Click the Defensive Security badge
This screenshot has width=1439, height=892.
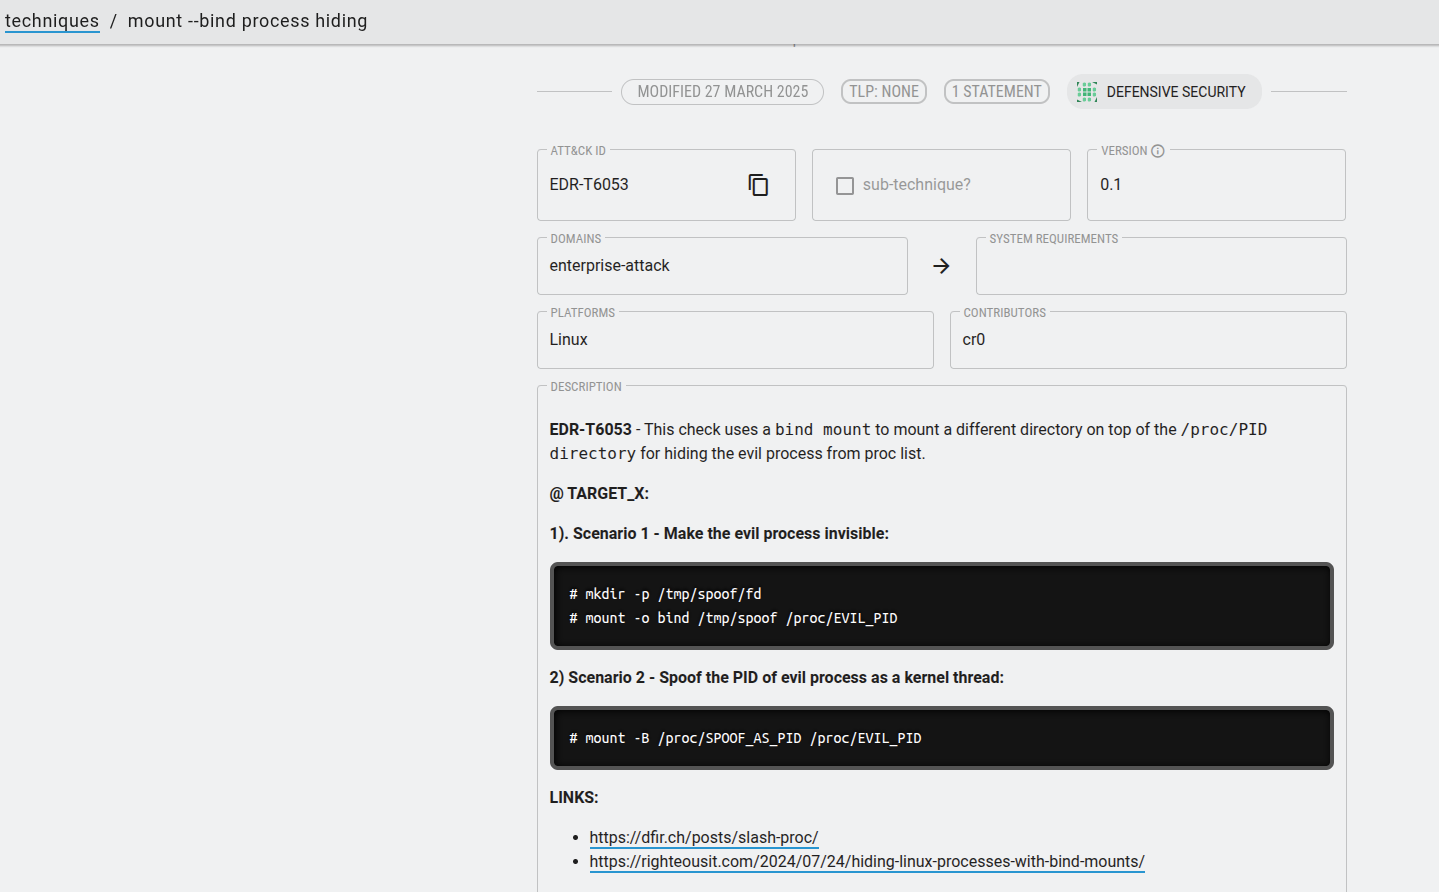click(x=1175, y=92)
